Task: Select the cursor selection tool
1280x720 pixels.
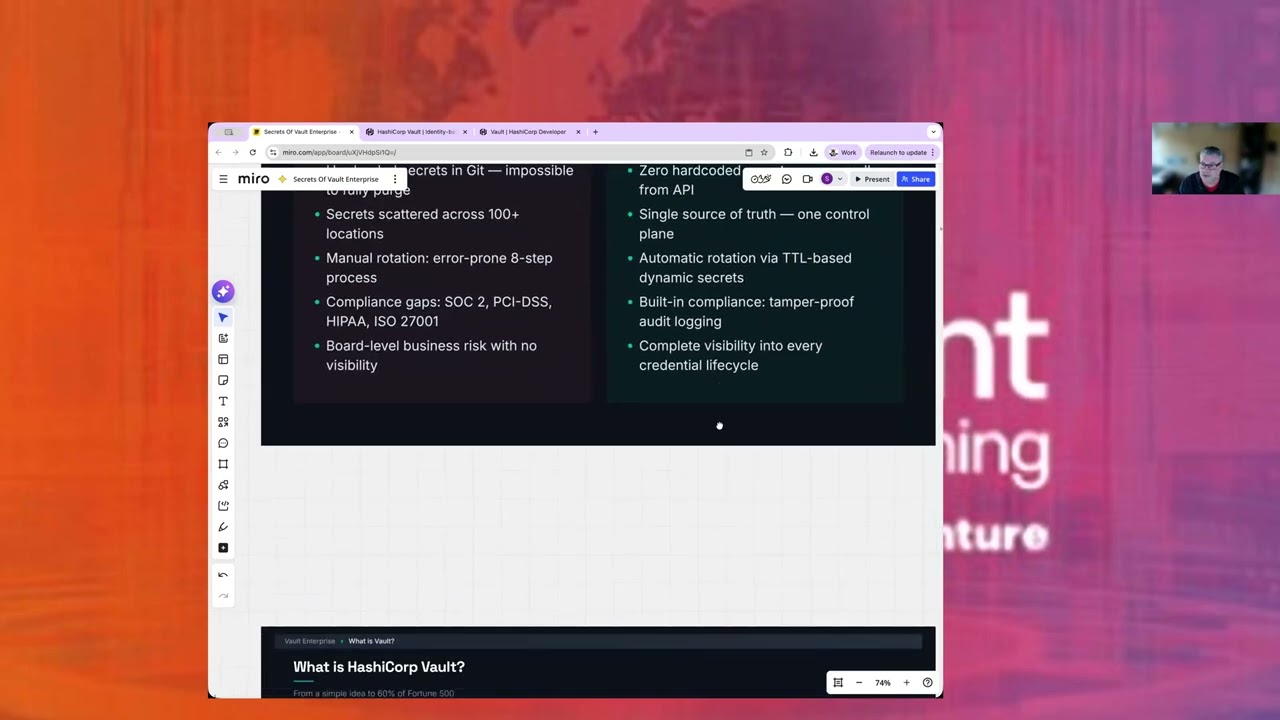Action: [223, 317]
